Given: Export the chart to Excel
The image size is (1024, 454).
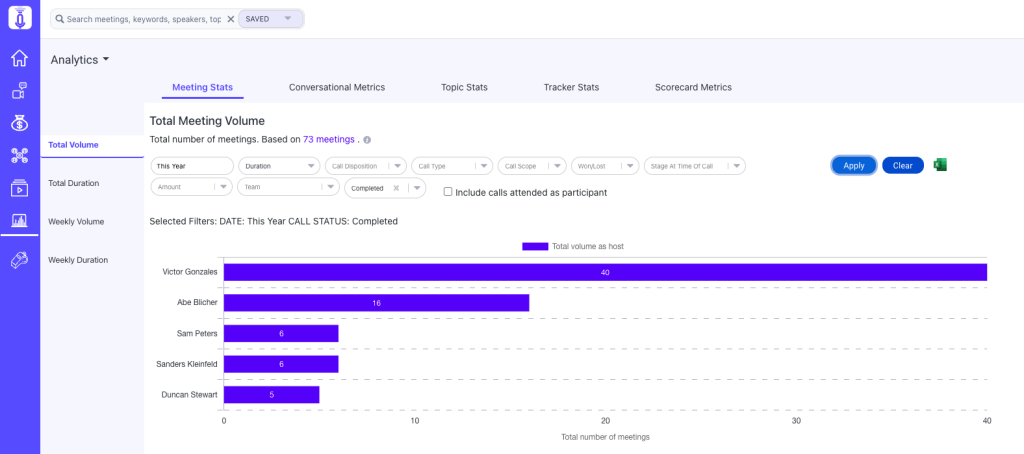Looking at the screenshot, I should pos(940,165).
